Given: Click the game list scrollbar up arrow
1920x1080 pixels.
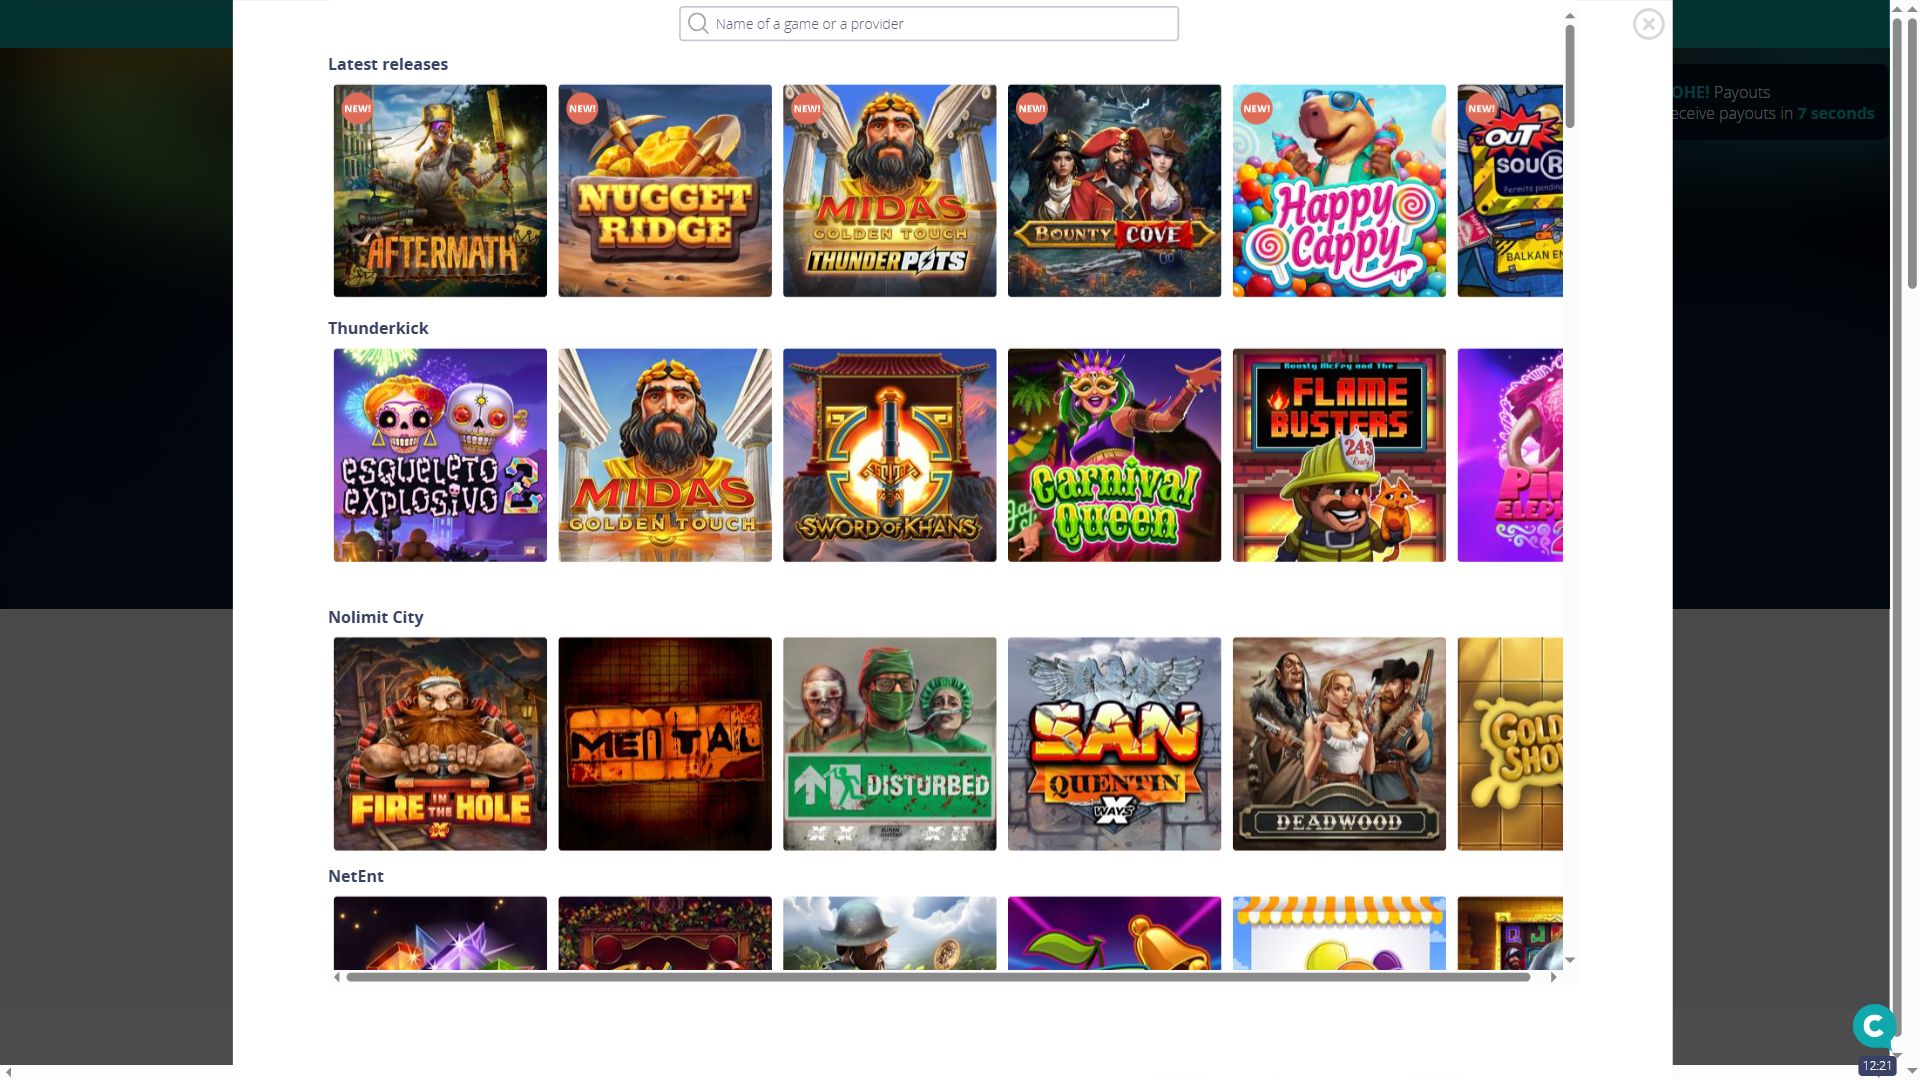Looking at the screenshot, I should [x=1570, y=16].
